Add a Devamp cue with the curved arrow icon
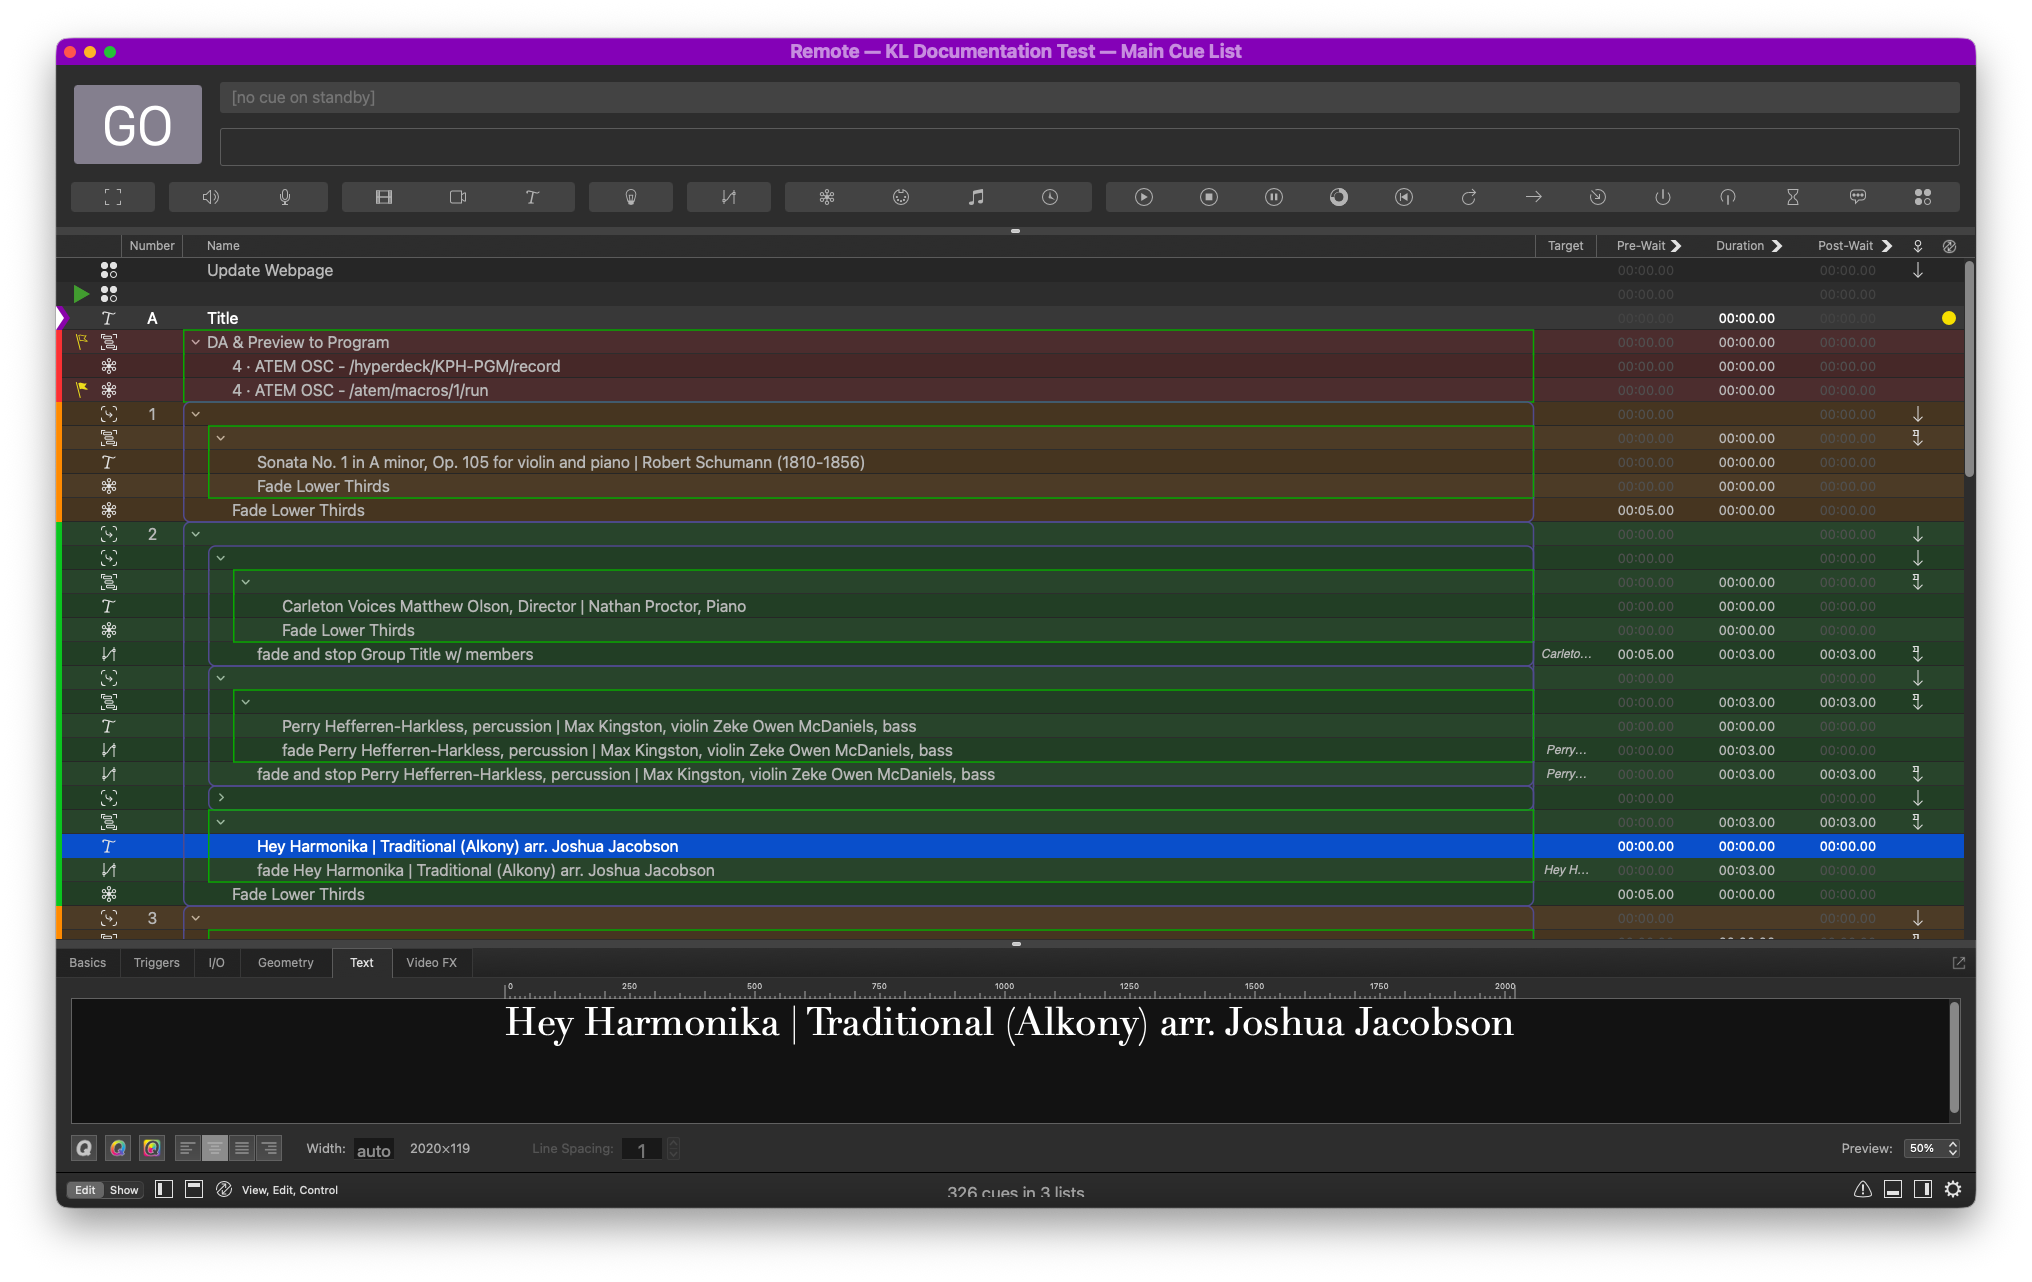This screenshot has height=1282, width=2032. tap(1469, 197)
